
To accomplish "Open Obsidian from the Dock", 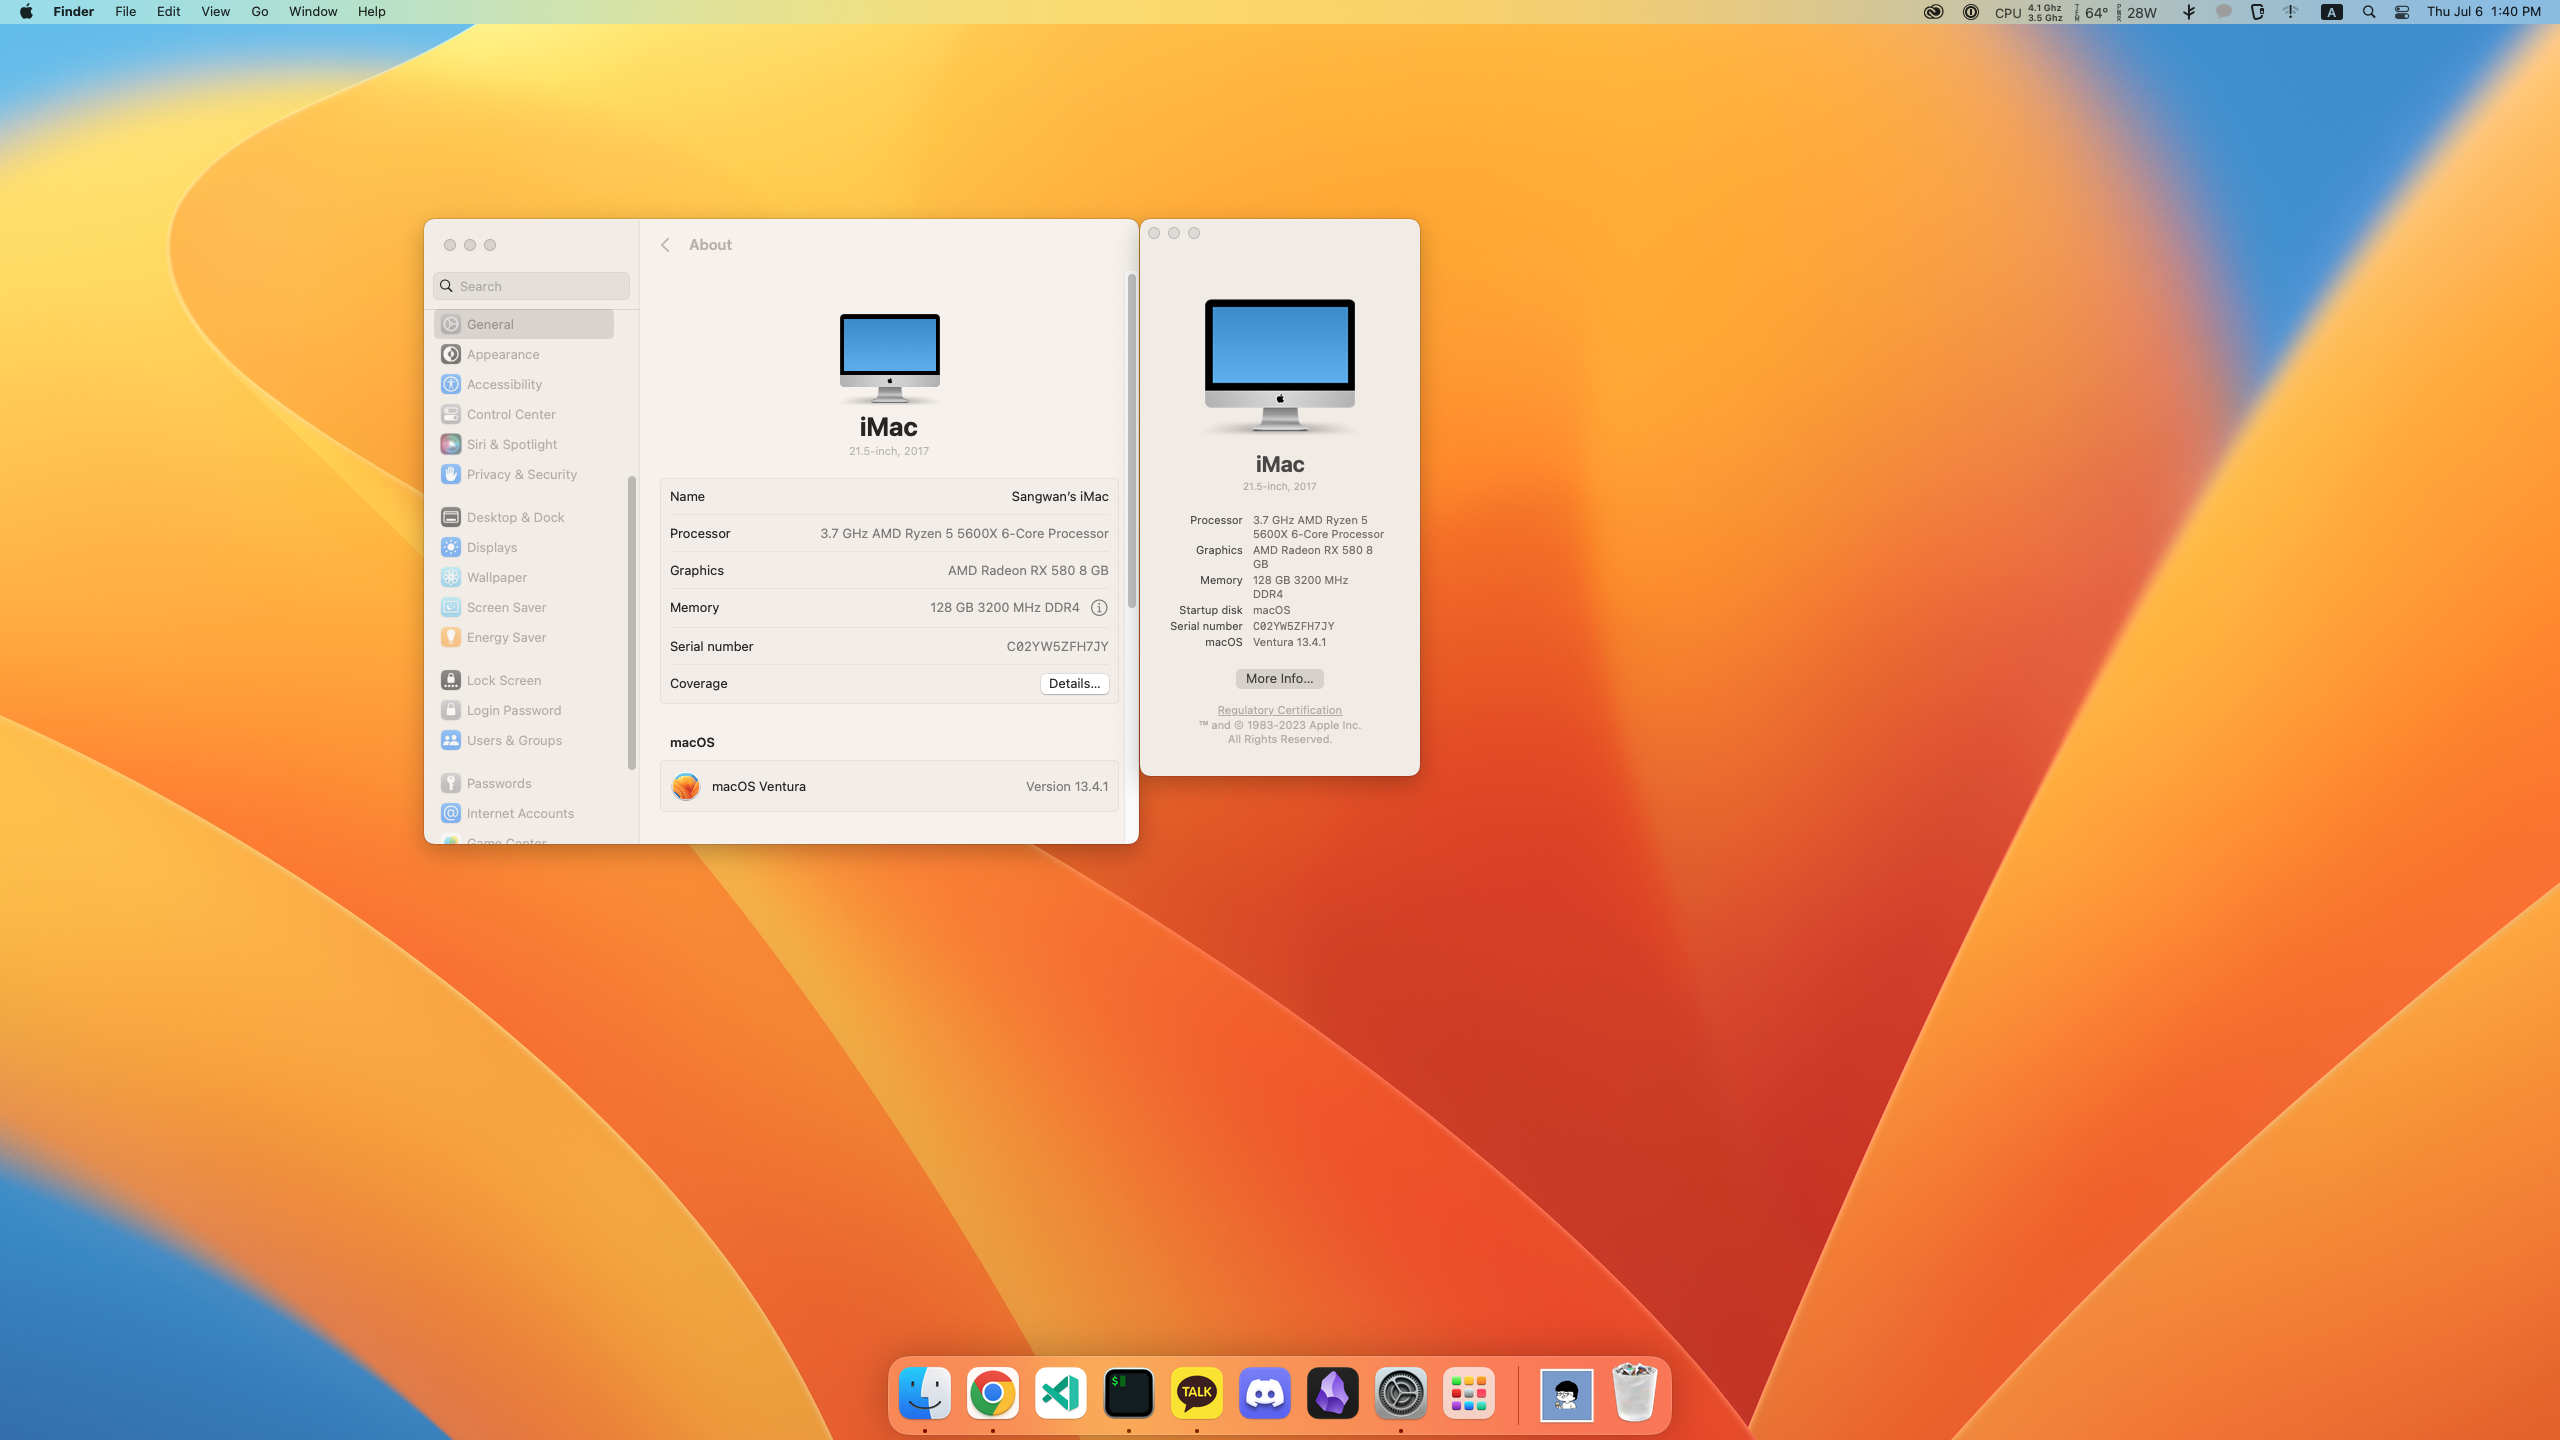I will (x=1333, y=1393).
